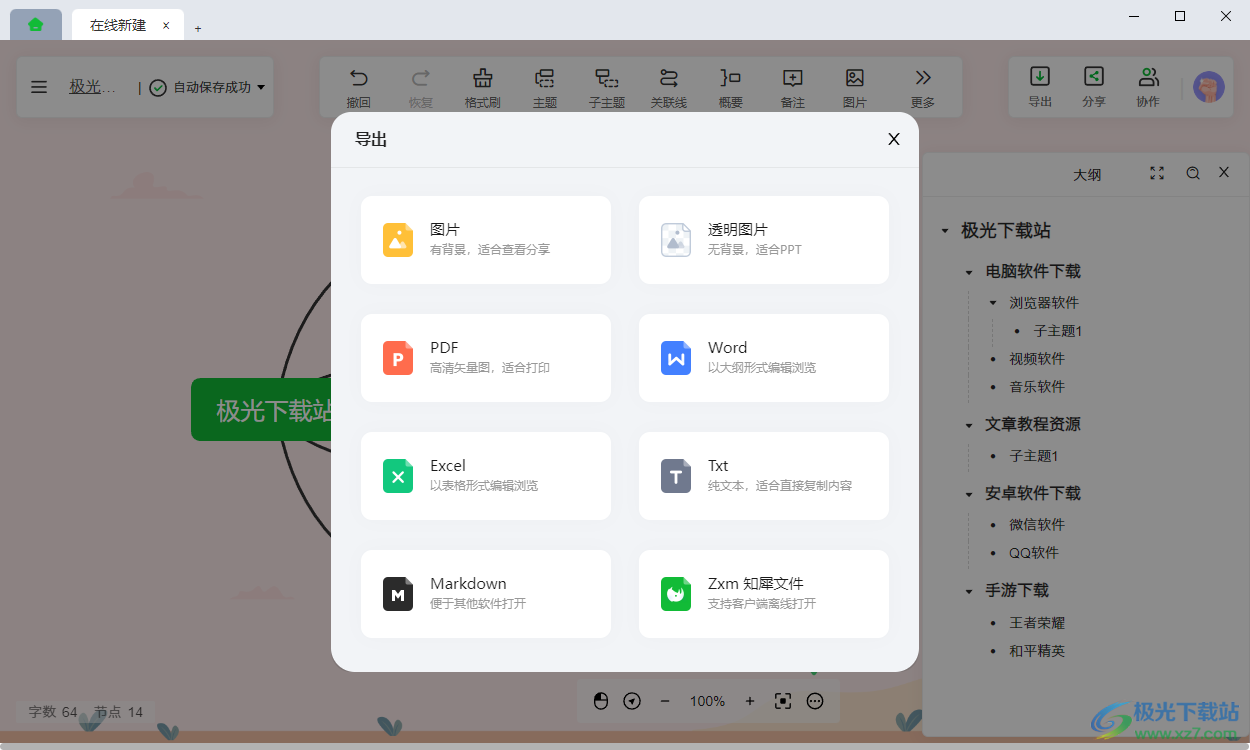Select the 格式刷 format painter
Image resolution: width=1250 pixels, height=750 pixels.
click(x=483, y=87)
